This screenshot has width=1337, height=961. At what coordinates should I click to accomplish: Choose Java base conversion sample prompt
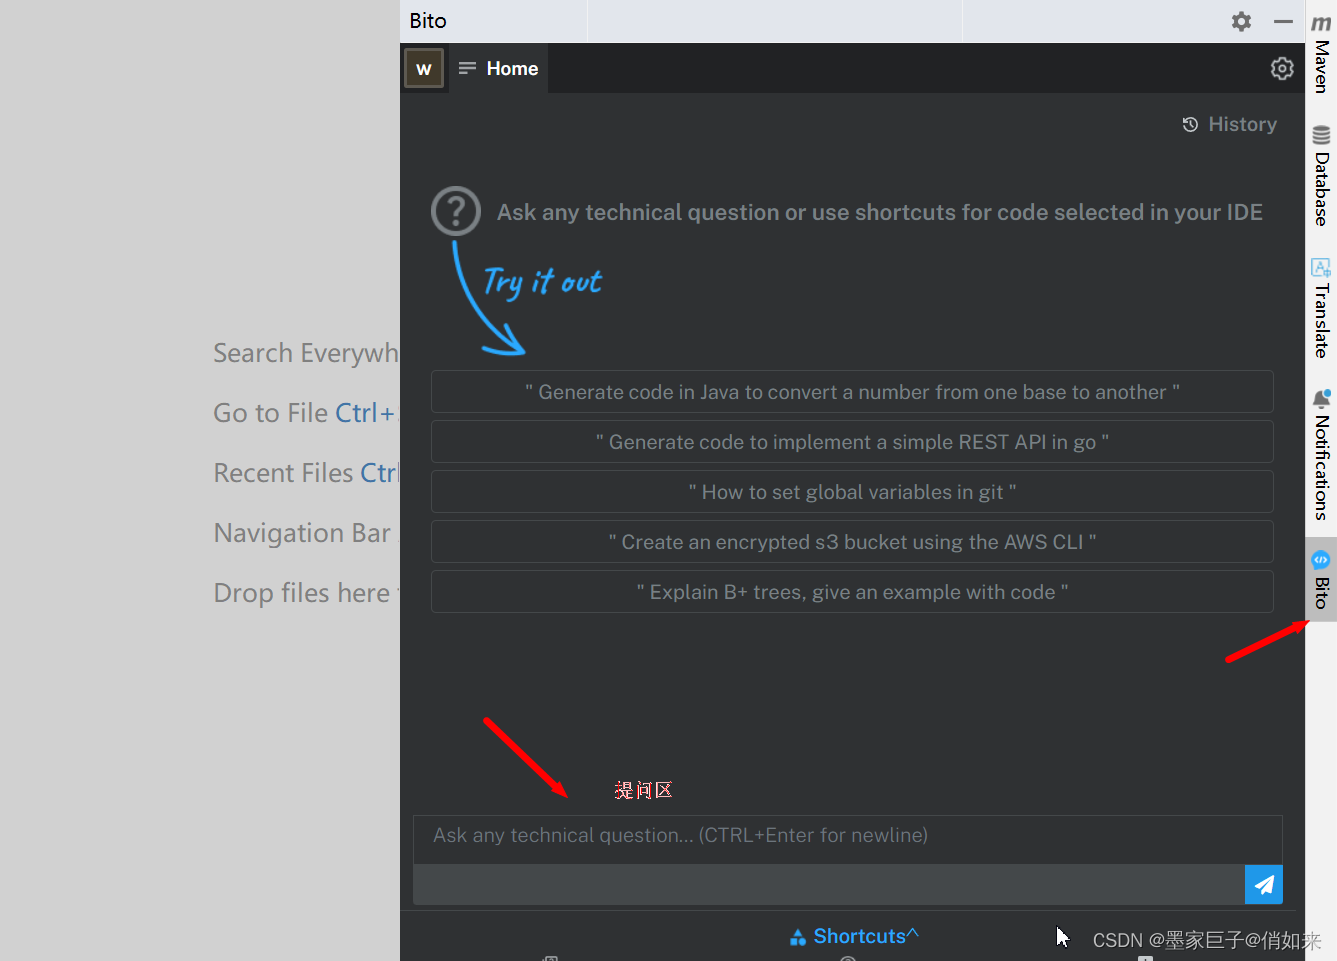(852, 392)
